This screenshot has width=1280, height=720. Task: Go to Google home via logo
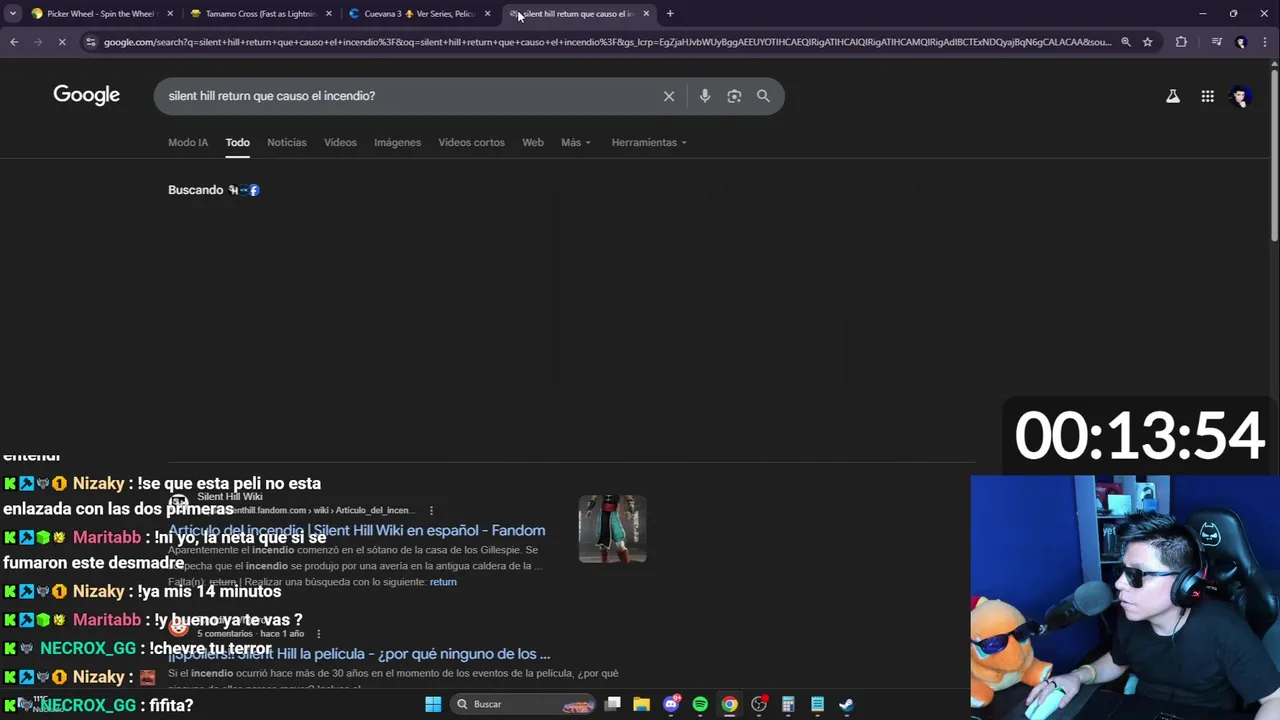coord(86,95)
